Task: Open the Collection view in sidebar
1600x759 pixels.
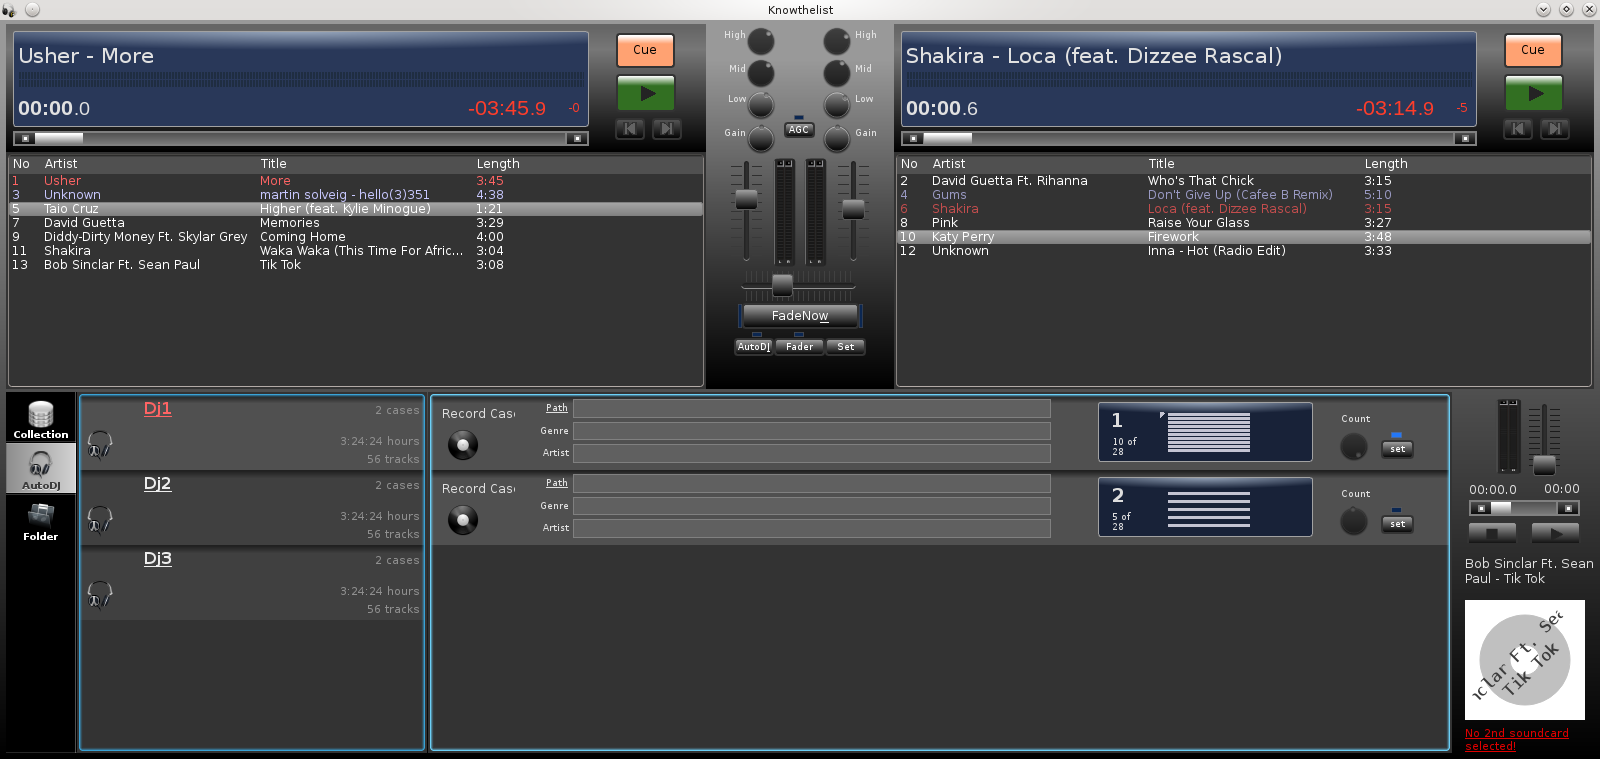Action: [x=41, y=418]
